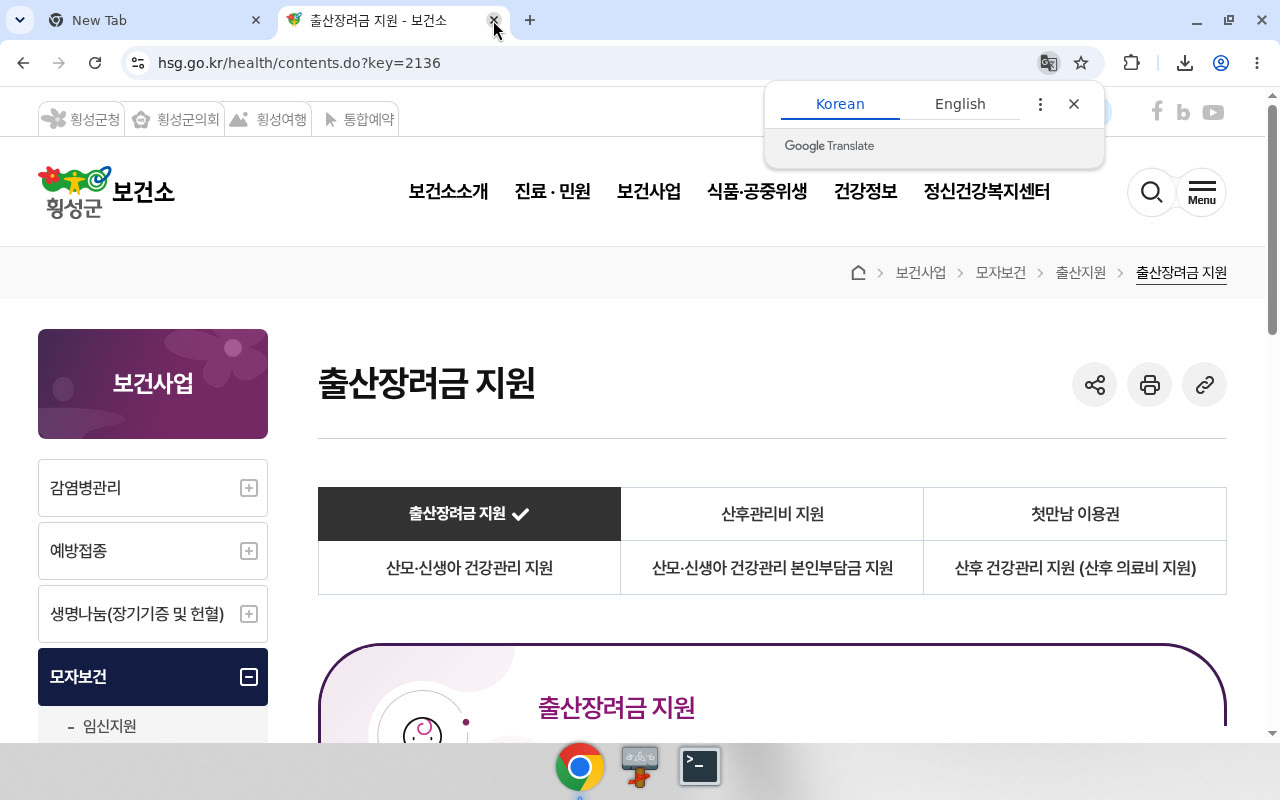Open the Facebook icon in the header

(1157, 112)
